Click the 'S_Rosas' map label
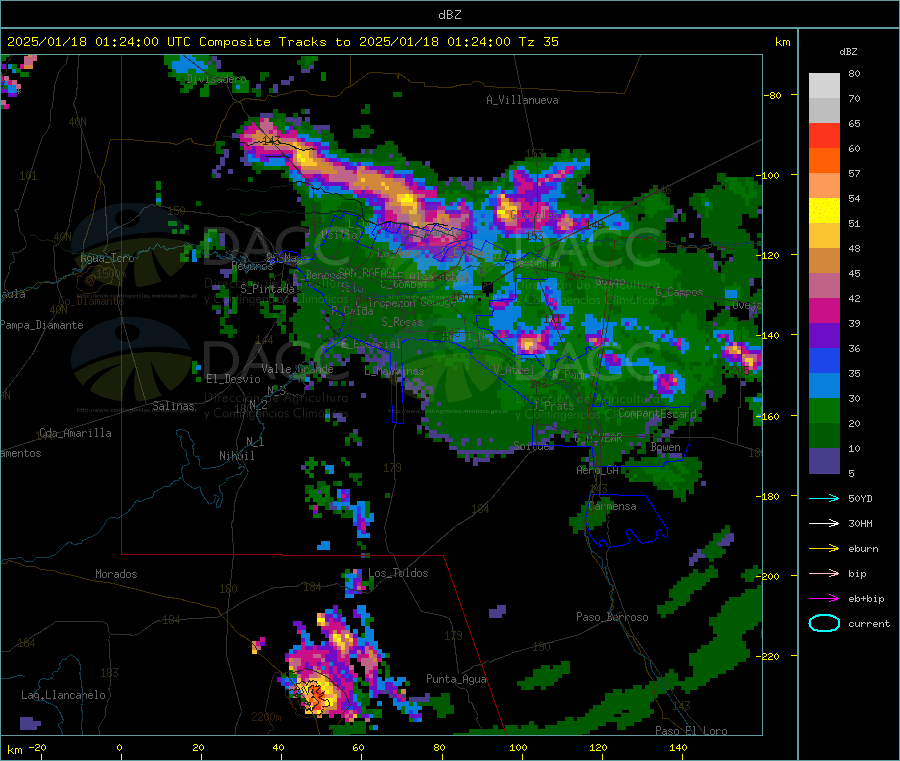This screenshot has width=900, height=761. 402,322
